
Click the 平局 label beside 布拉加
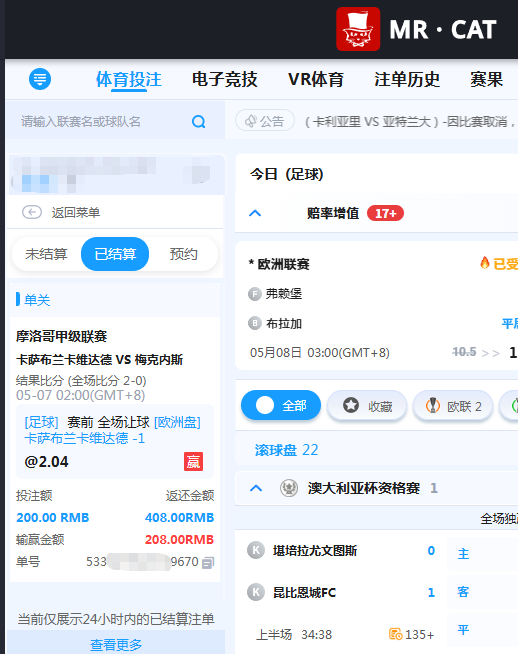pyautogui.click(x=509, y=323)
